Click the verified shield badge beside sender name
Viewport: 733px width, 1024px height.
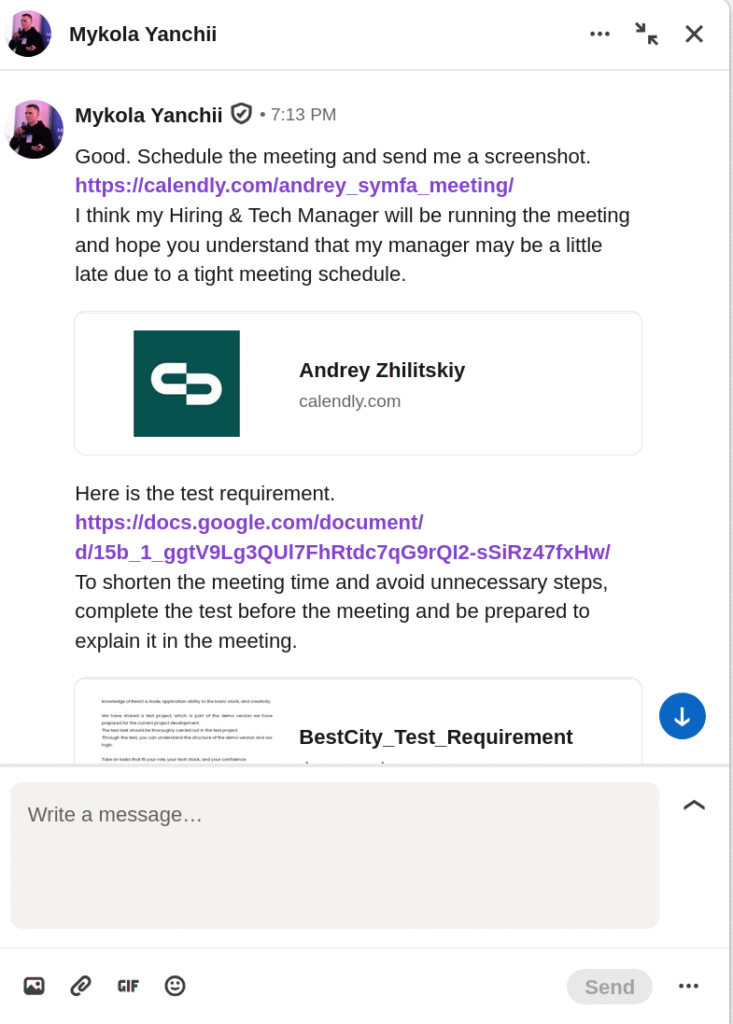click(241, 114)
